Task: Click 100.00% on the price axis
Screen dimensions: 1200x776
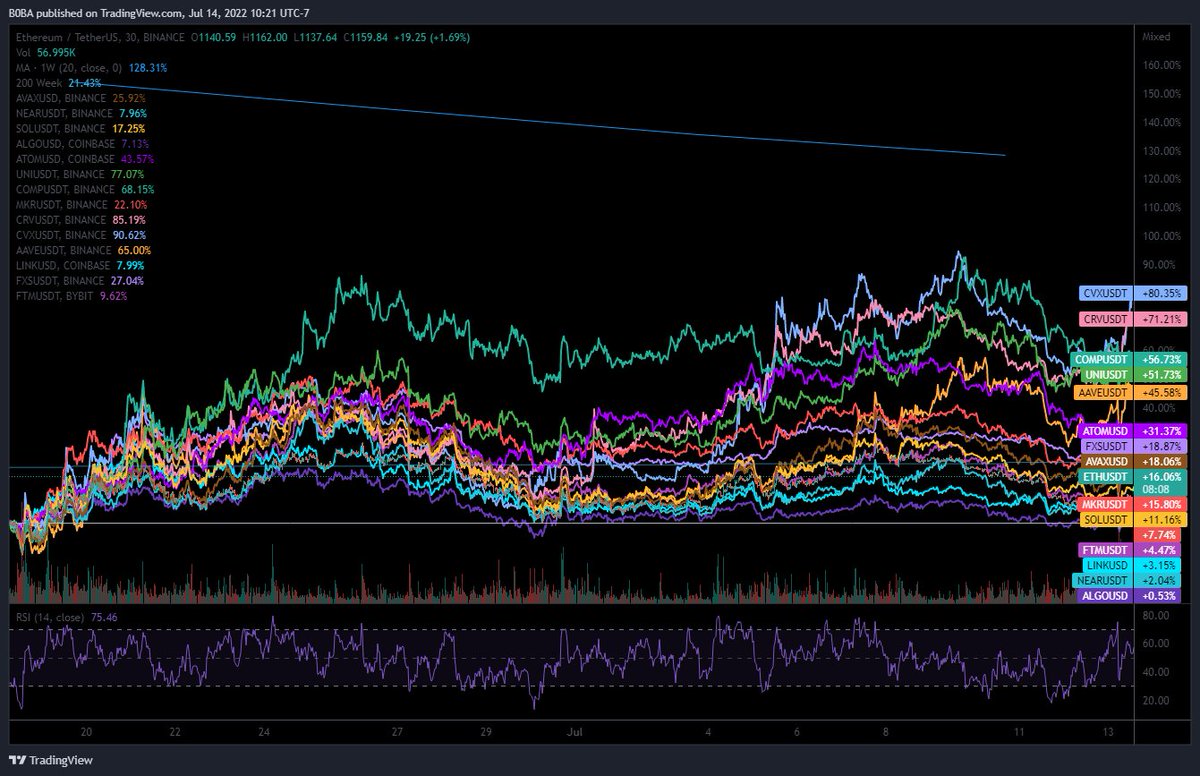Action: tap(1161, 236)
